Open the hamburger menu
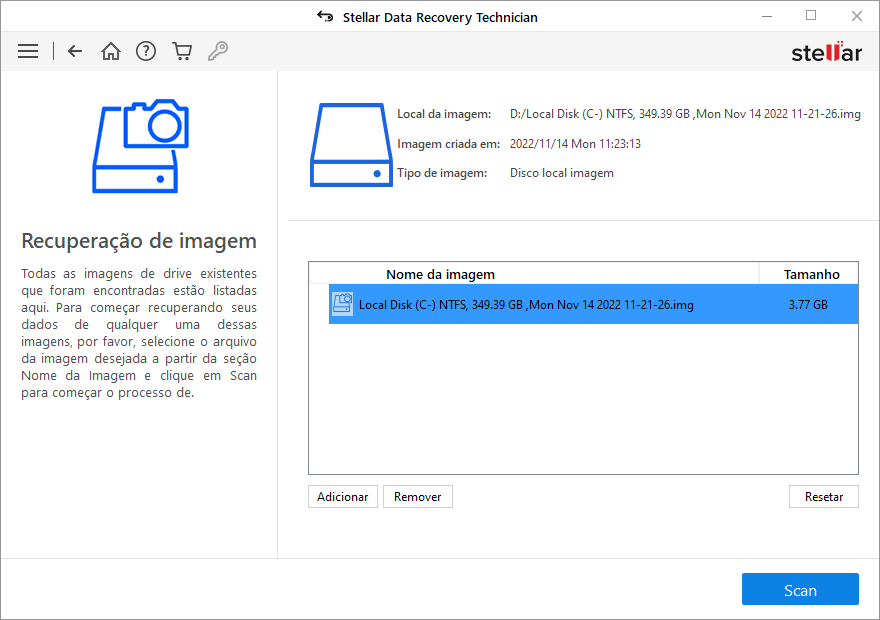This screenshot has width=880, height=620. (28, 51)
